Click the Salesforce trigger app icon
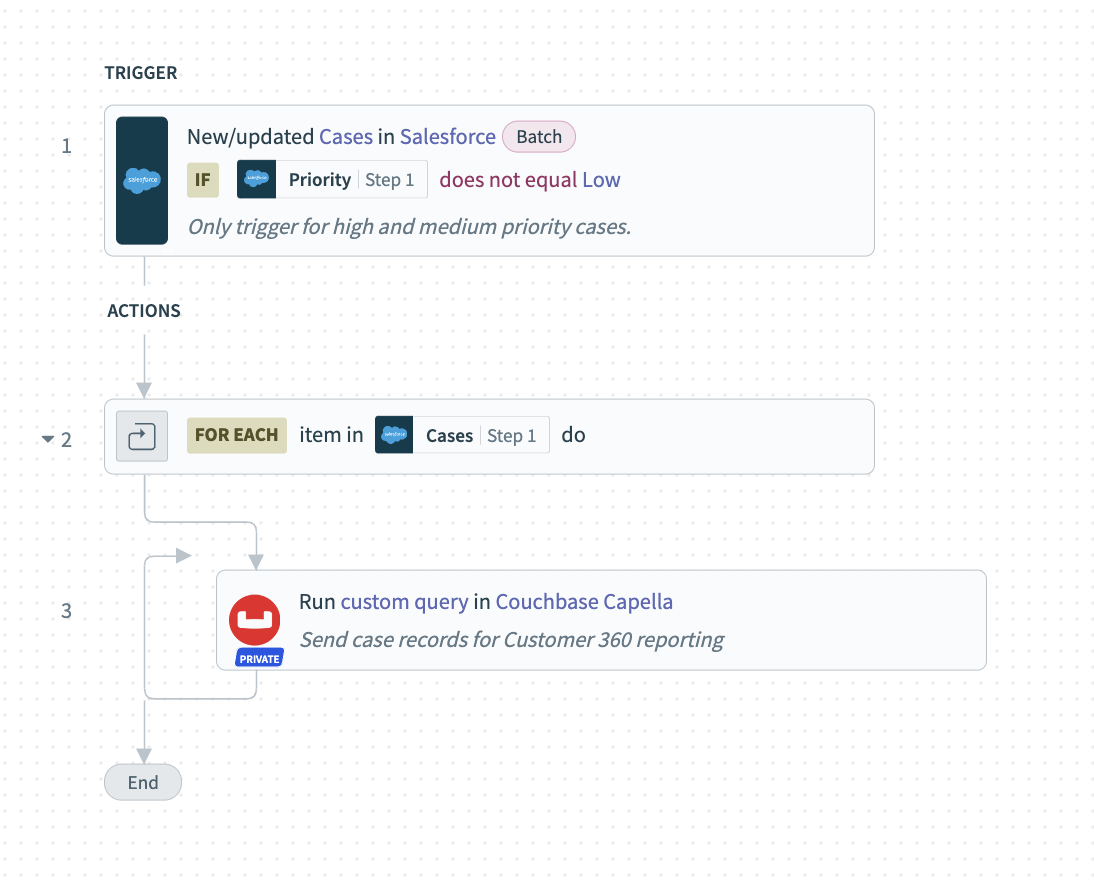 point(142,181)
